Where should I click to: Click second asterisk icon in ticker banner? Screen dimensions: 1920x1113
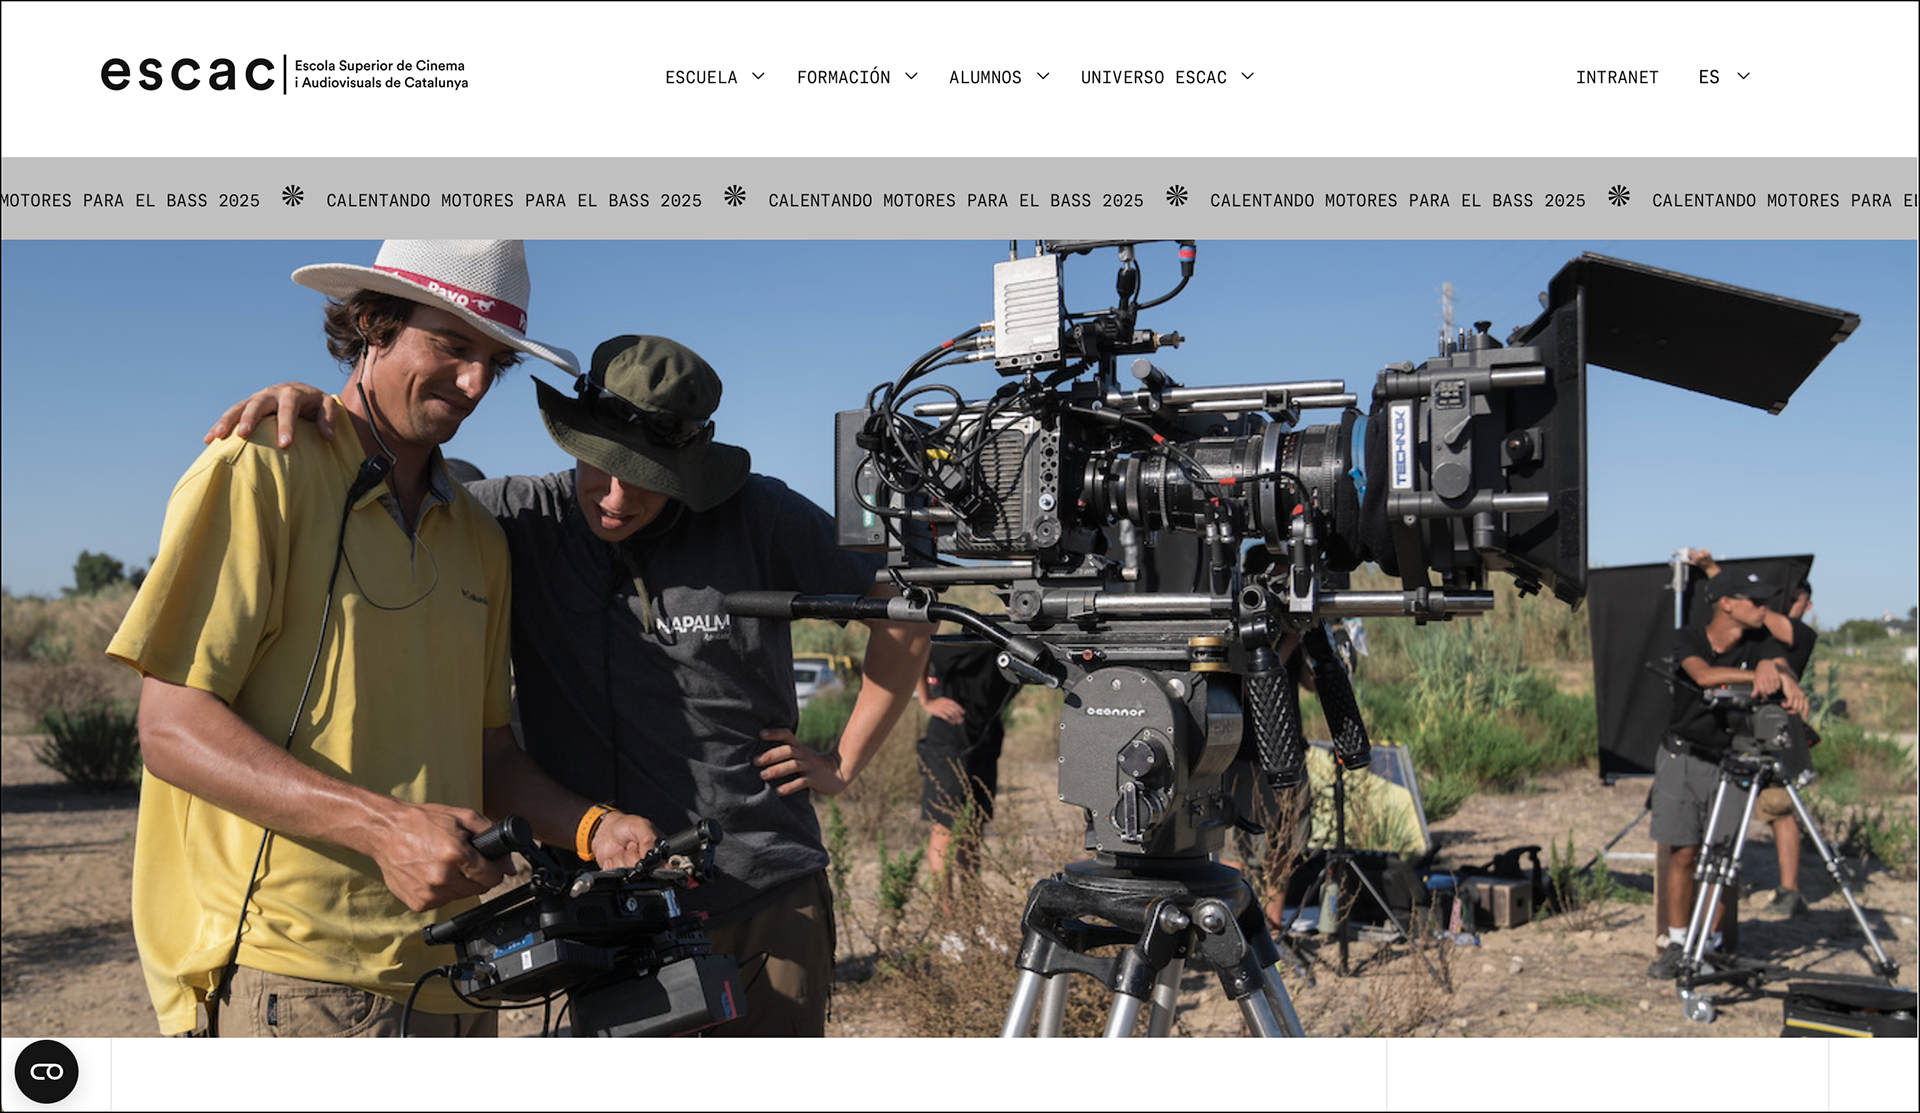(x=735, y=196)
